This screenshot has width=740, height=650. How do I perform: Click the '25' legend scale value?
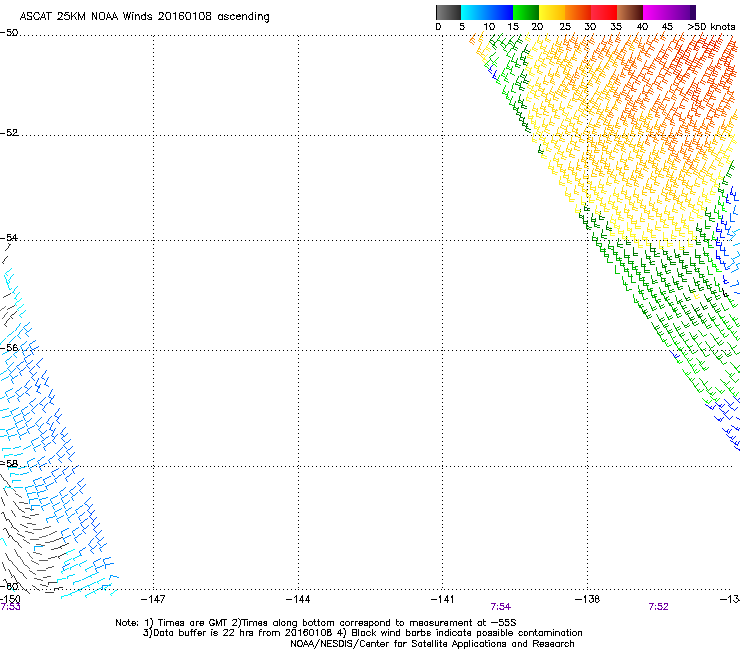click(x=565, y=26)
